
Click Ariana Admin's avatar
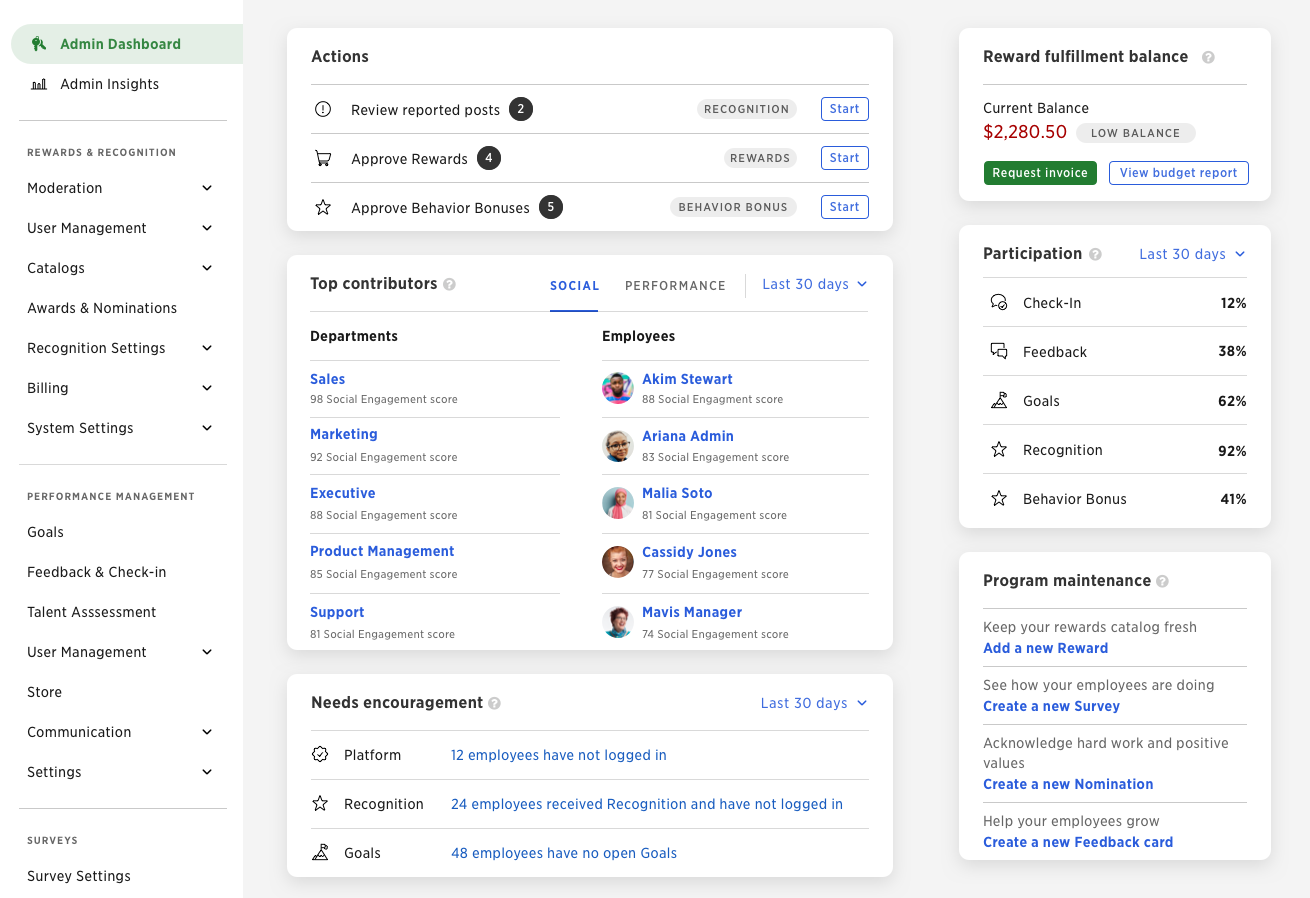tap(618, 446)
